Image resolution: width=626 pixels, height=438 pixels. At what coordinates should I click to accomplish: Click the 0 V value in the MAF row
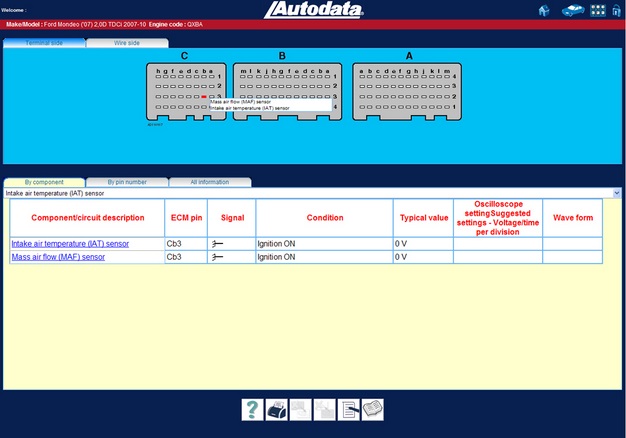coord(401,257)
